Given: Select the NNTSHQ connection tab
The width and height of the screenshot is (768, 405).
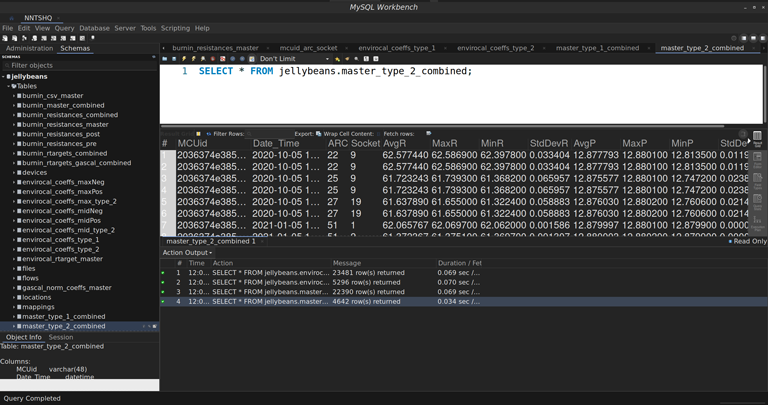Looking at the screenshot, I should (x=38, y=18).
